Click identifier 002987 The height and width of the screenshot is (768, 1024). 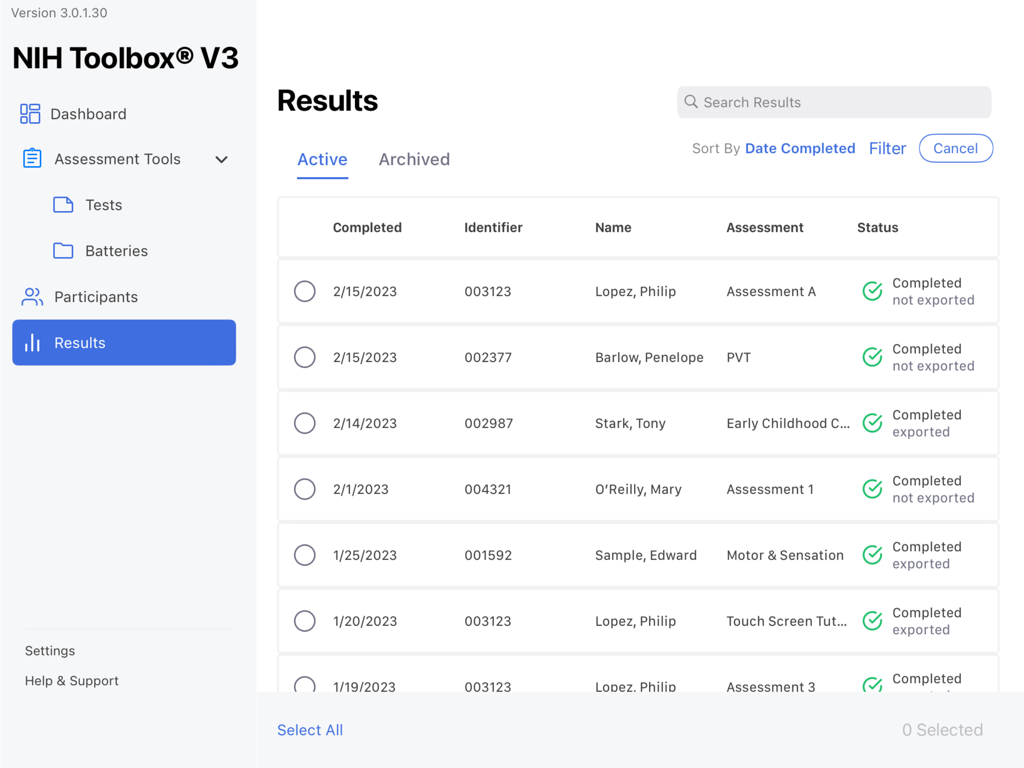point(488,423)
